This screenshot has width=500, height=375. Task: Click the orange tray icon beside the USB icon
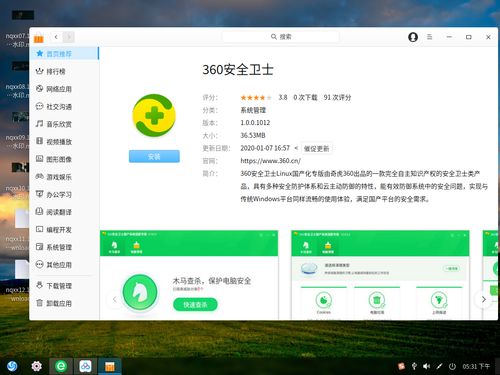[x=401, y=366]
